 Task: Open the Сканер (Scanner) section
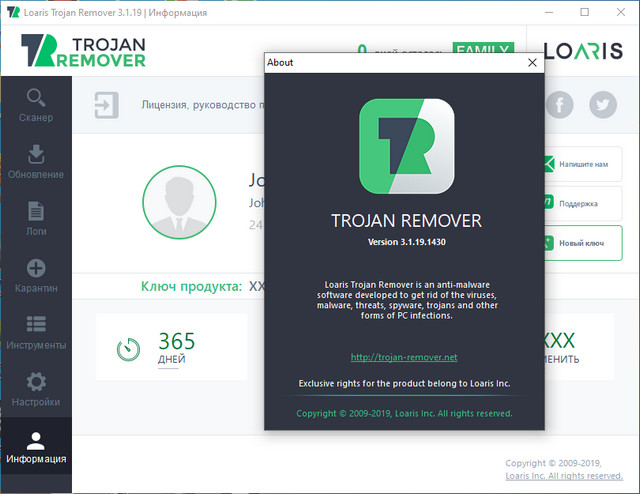click(36, 105)
